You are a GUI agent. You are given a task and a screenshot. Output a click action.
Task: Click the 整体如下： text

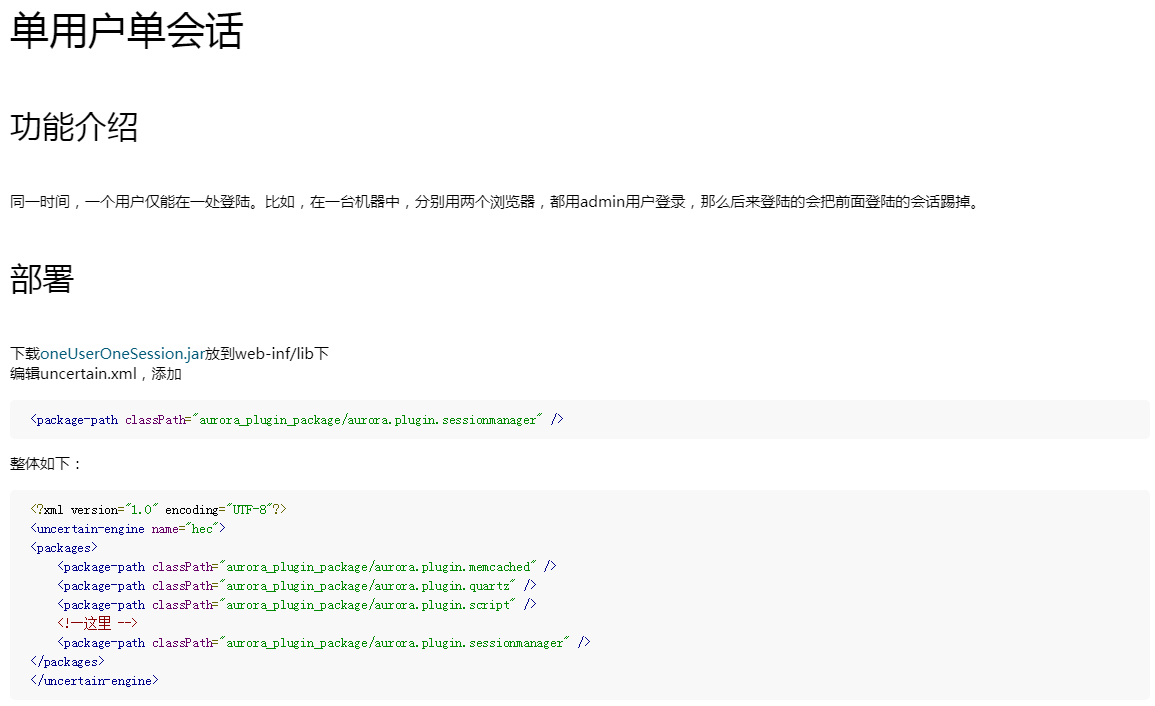[x=46, y=464]
